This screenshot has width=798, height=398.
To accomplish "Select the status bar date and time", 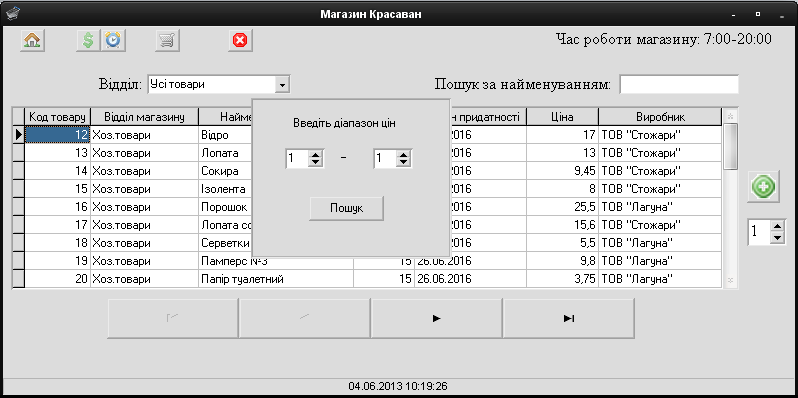I will point(398,386).
